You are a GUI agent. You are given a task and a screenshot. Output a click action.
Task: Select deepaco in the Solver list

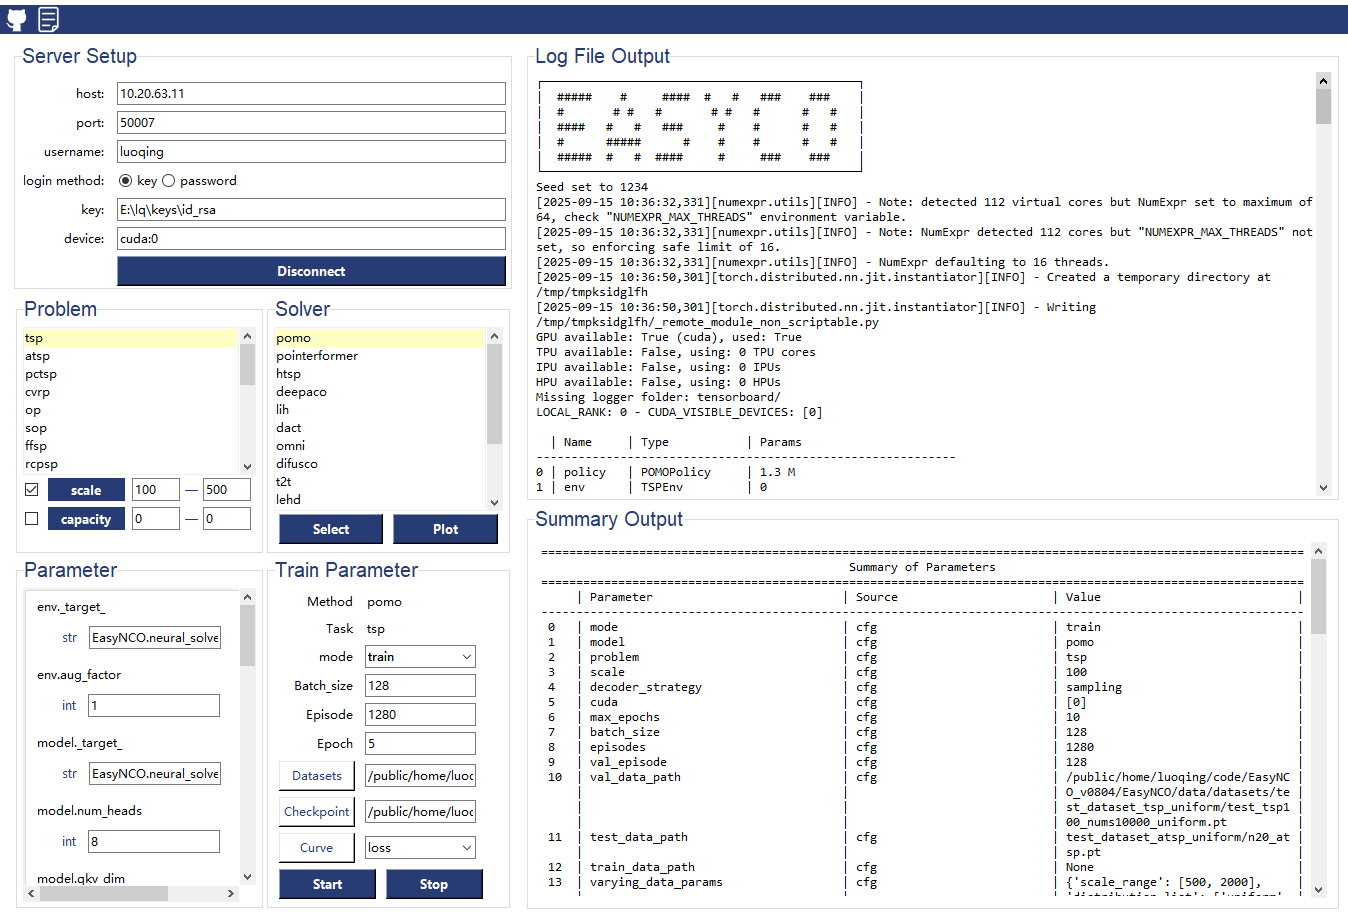click(380, 392)
